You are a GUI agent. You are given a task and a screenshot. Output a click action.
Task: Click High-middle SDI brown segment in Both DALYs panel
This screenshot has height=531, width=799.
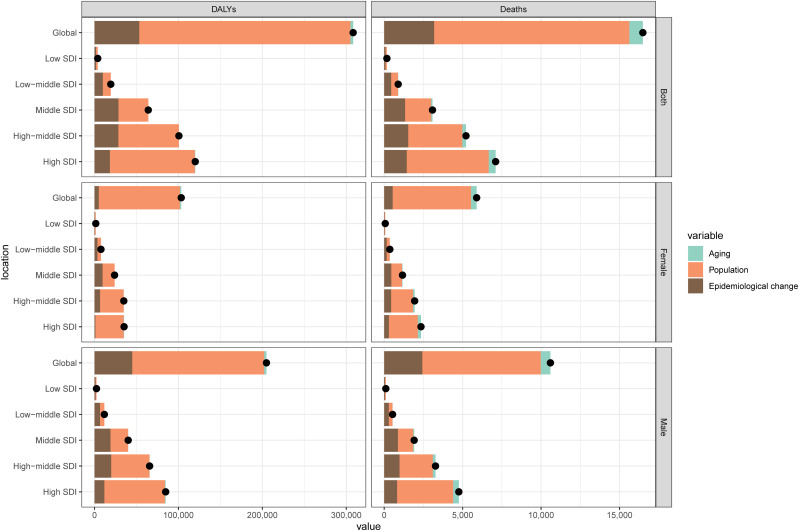(x=106, y=136)
